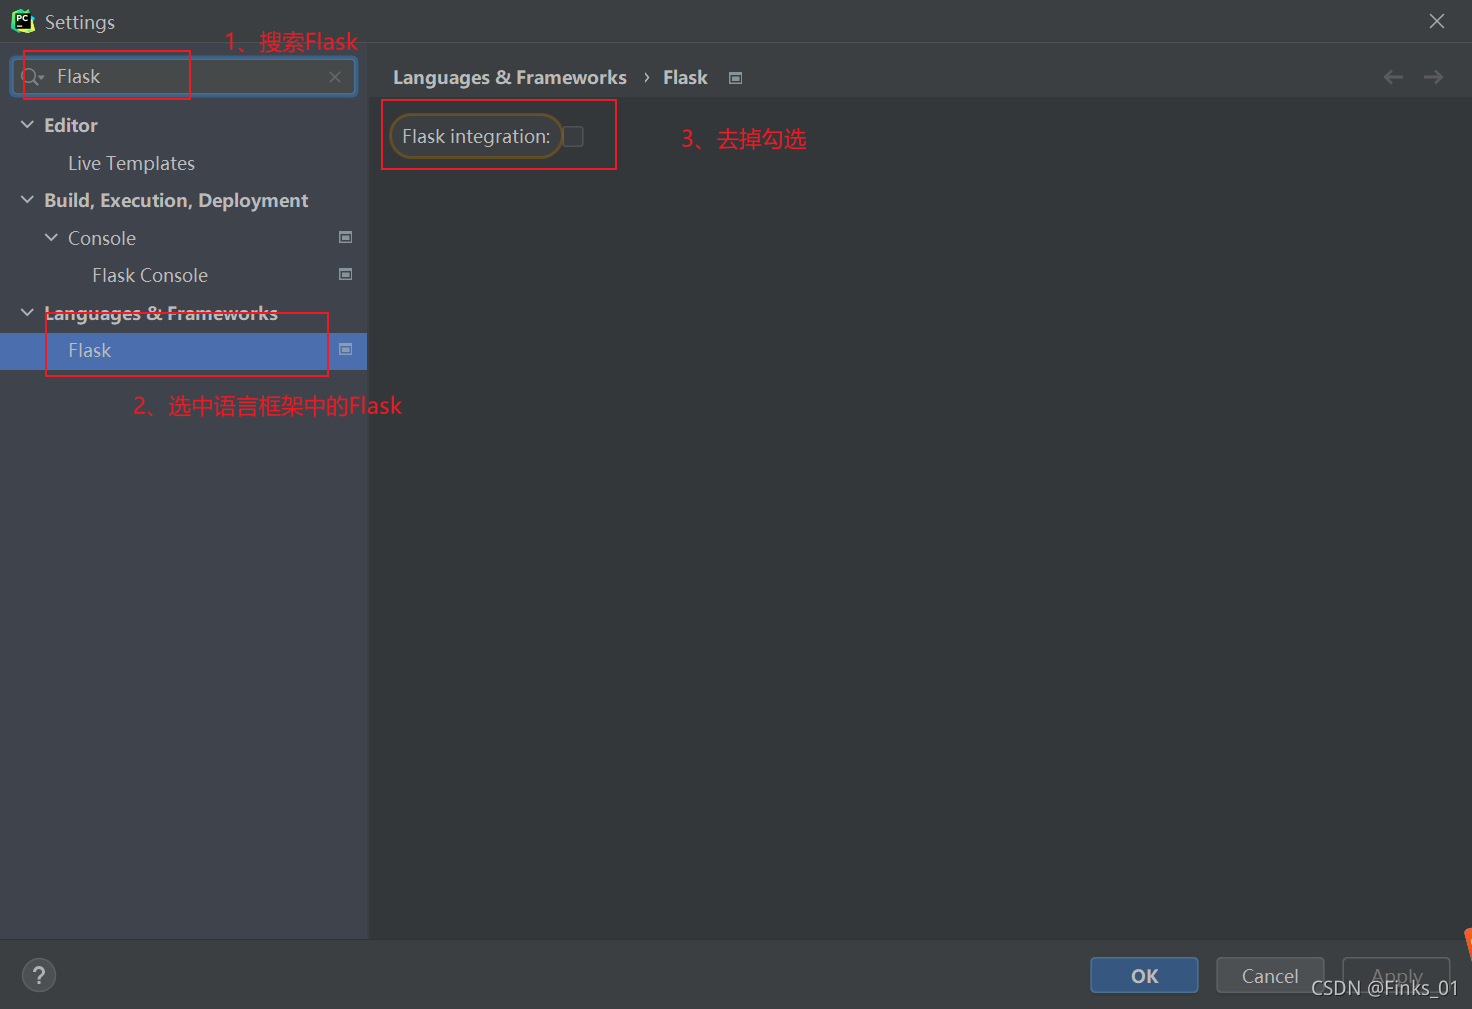Viewport: 1472px width, 1009px height.
Task: Collapse Languages & Frameworks section
Action: (x=27, y=313)
